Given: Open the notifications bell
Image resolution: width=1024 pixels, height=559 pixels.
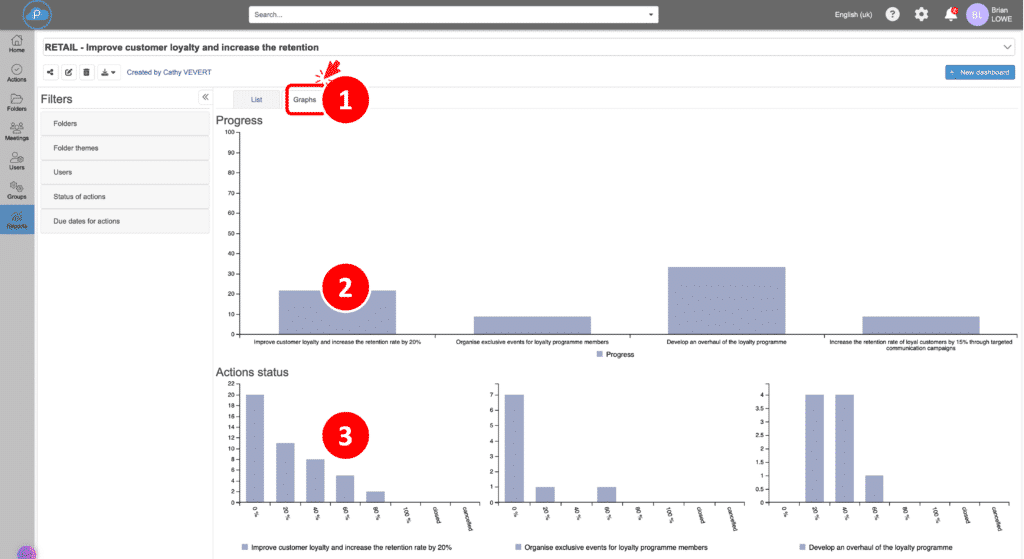Looking at the screenshot, I should pos(950,15).
